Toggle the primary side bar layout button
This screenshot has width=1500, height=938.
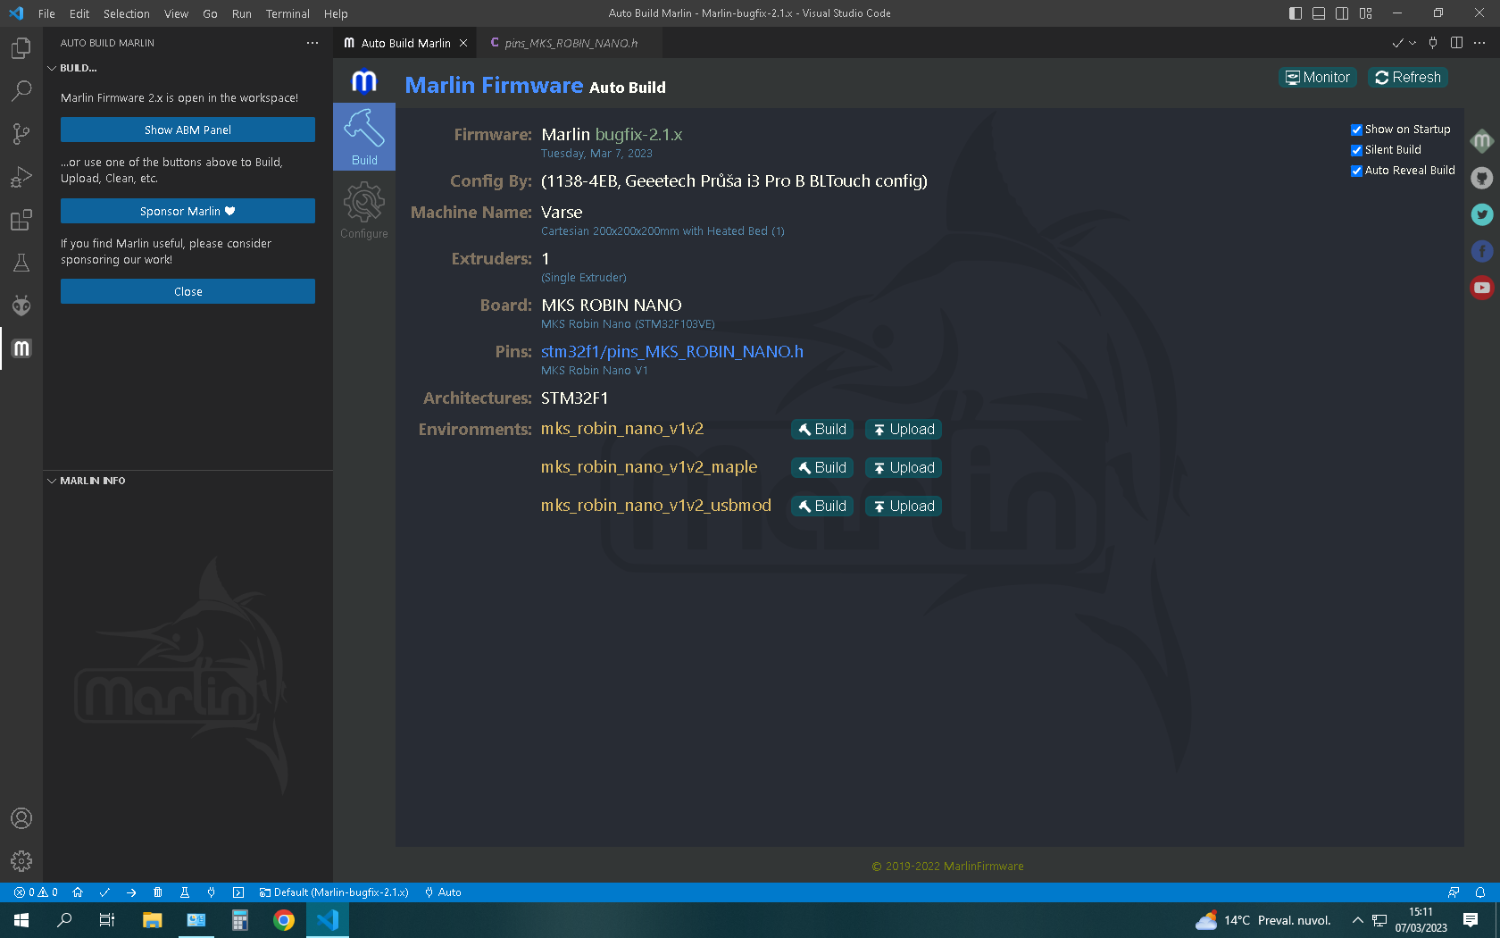(x=1295, y=13)
